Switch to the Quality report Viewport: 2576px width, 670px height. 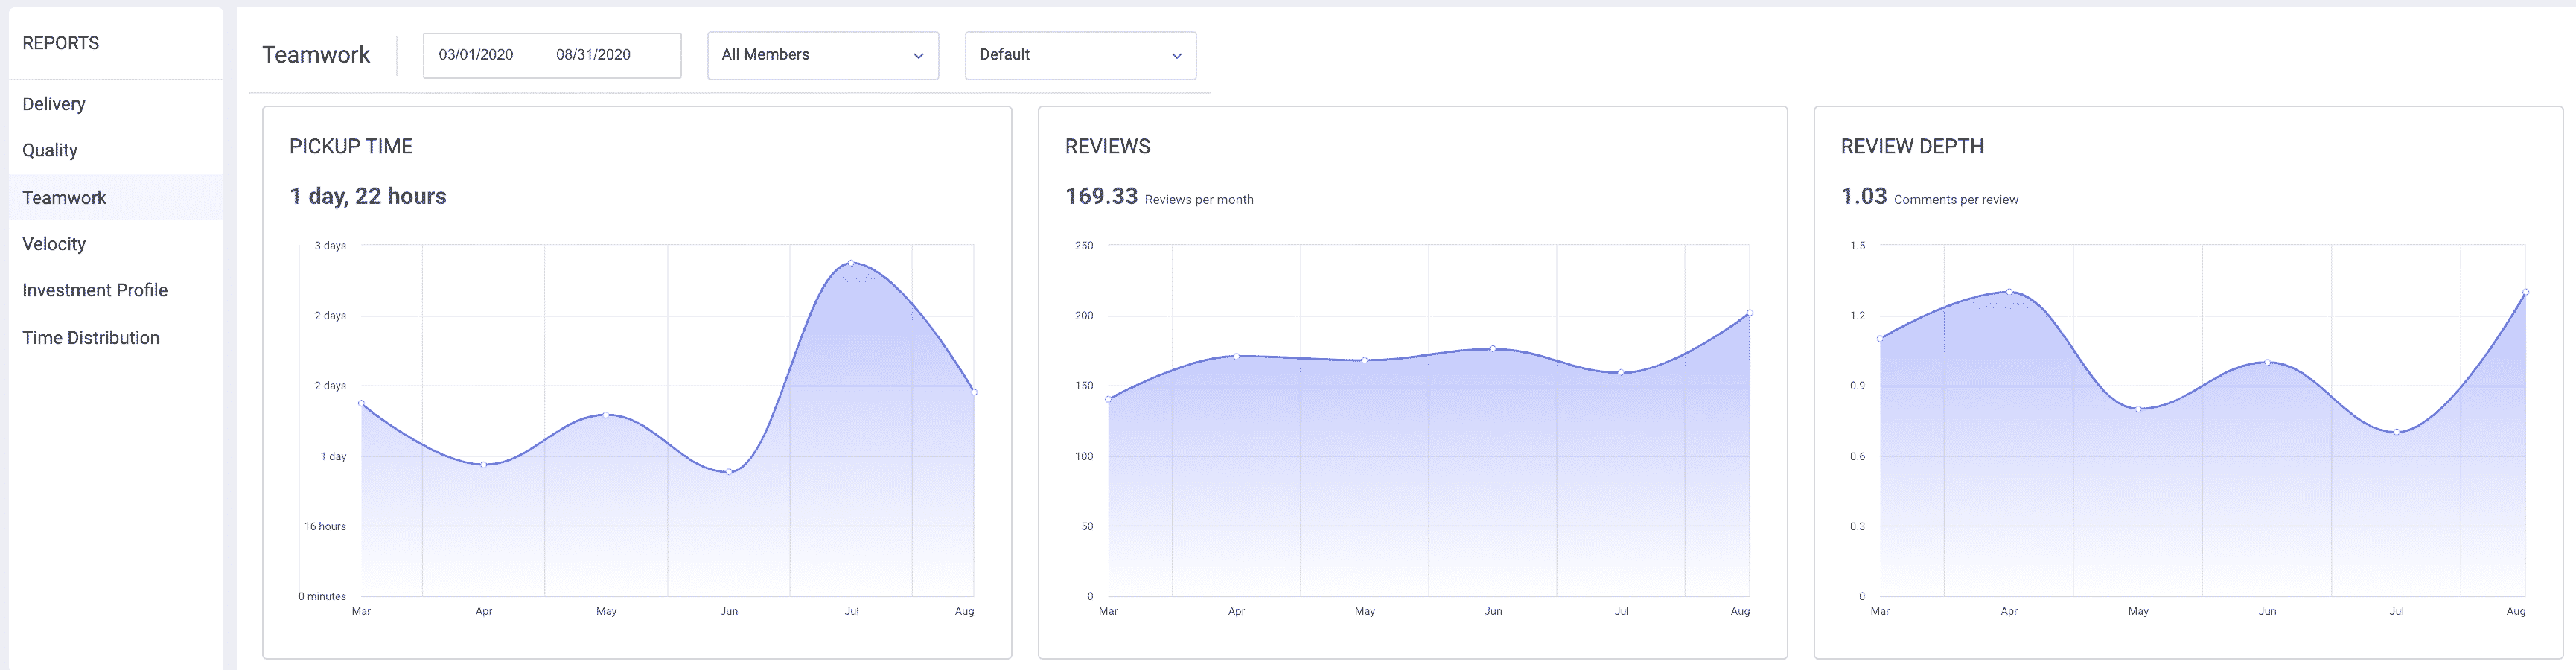(50, 150)
